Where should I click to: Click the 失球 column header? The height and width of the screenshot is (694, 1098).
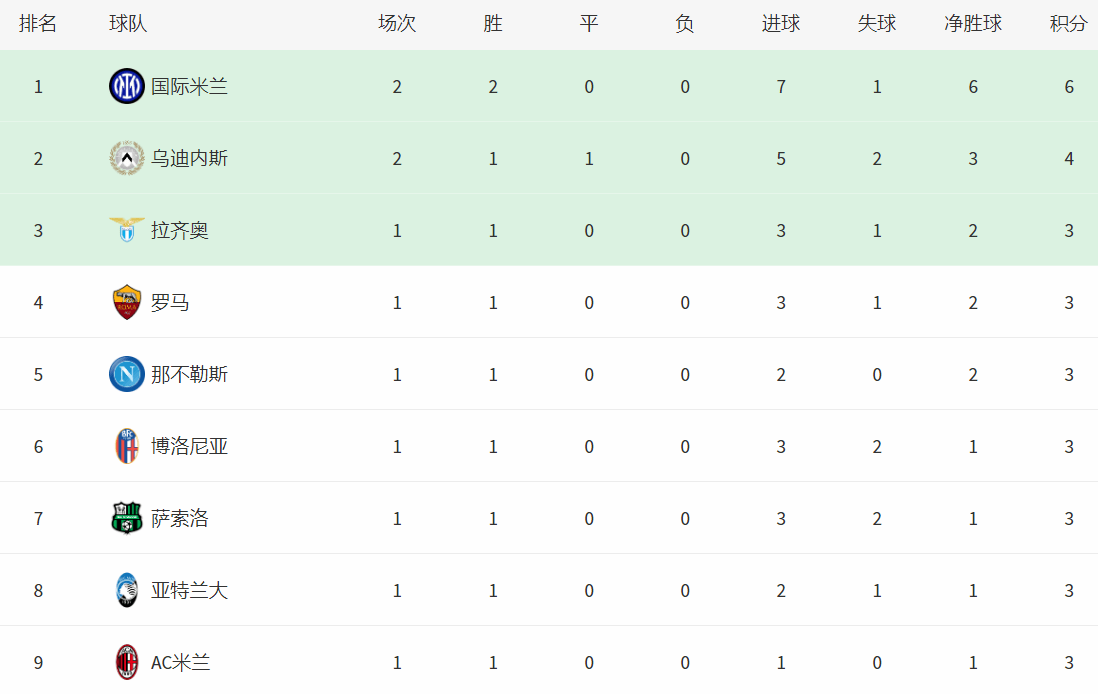(877, 24)
